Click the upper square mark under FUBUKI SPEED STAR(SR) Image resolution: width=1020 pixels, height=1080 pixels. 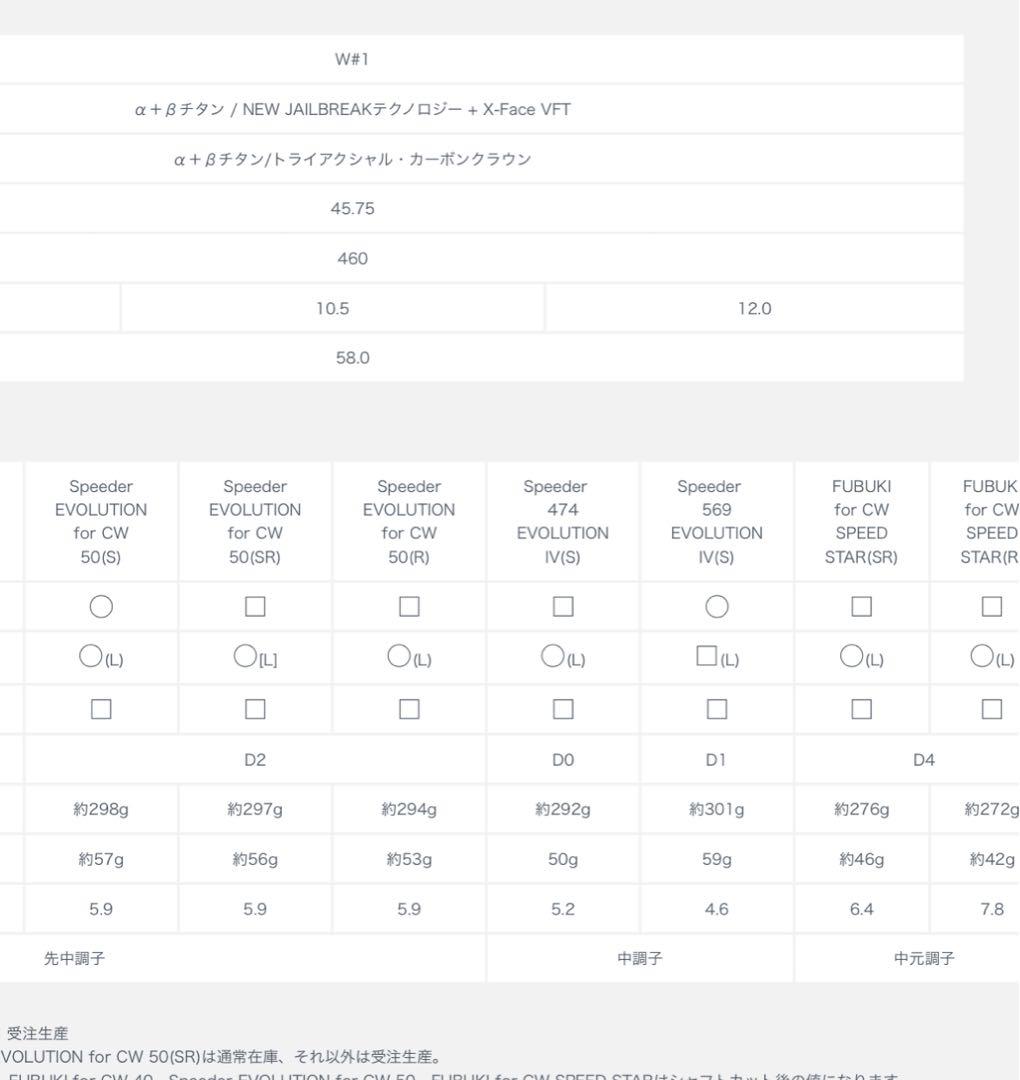pyautogui.click(x=862, y=607)
